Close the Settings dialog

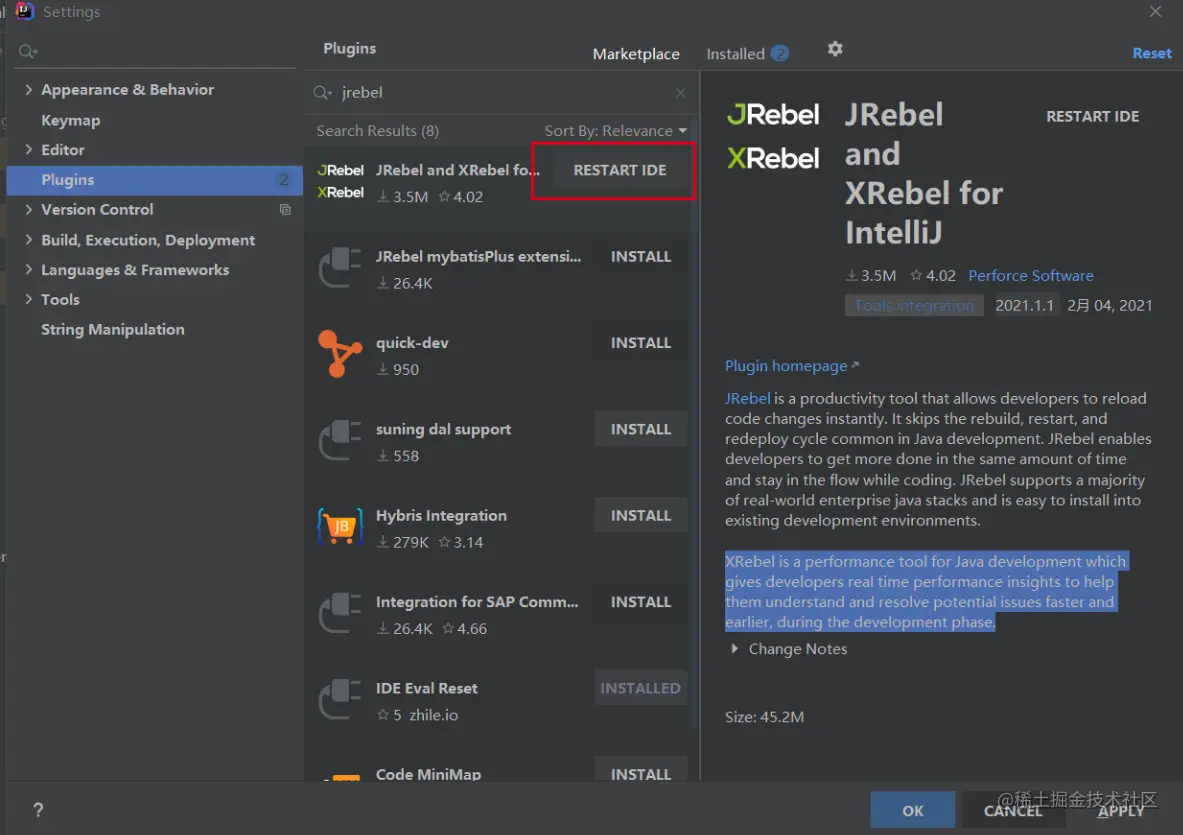(x=1155, y=11)
